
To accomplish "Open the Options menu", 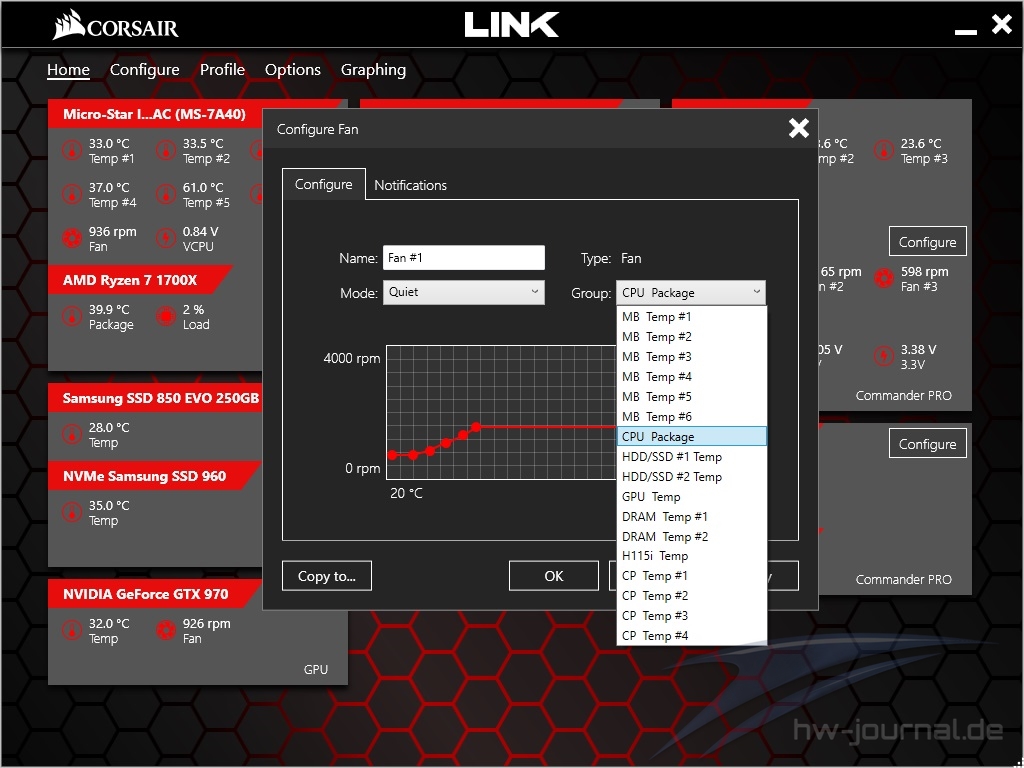I will coord(292,70).
